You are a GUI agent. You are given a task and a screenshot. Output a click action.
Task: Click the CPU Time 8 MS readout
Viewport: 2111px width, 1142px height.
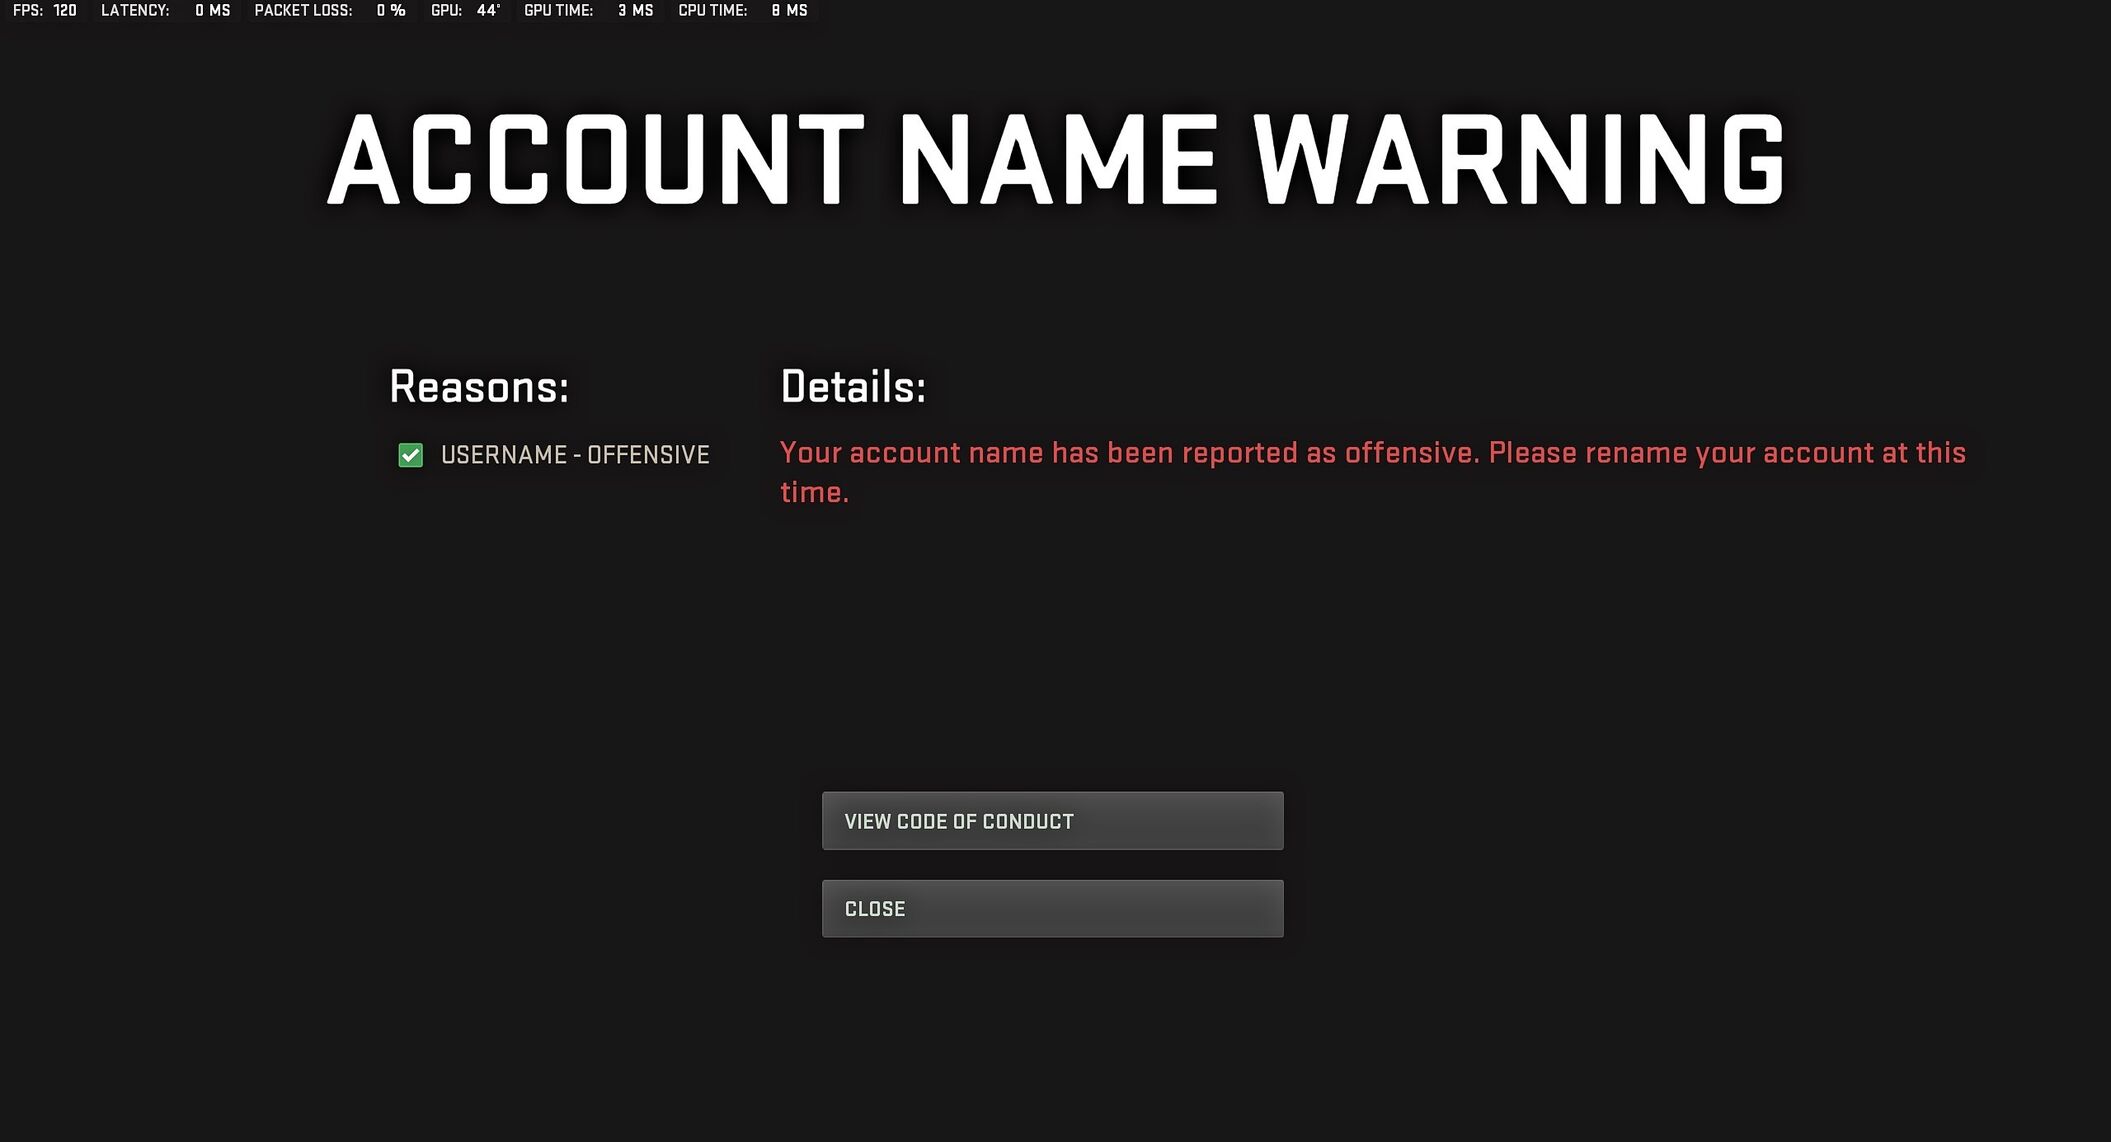coord(743,10)
